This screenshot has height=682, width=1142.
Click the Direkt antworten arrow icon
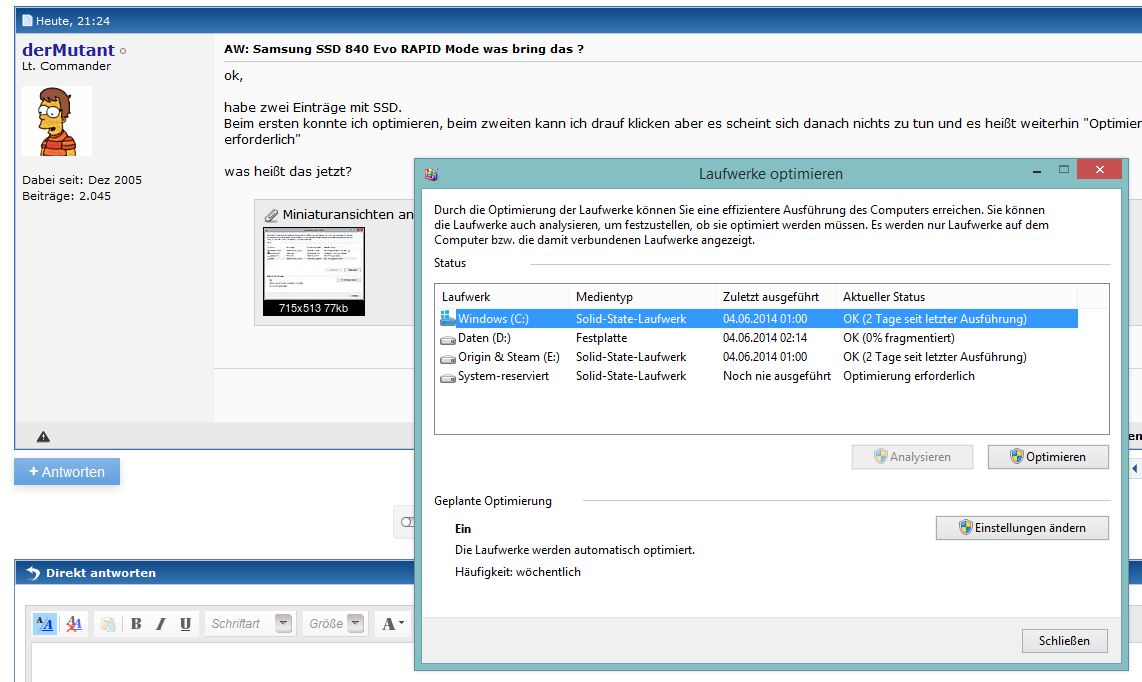point(33,573)
